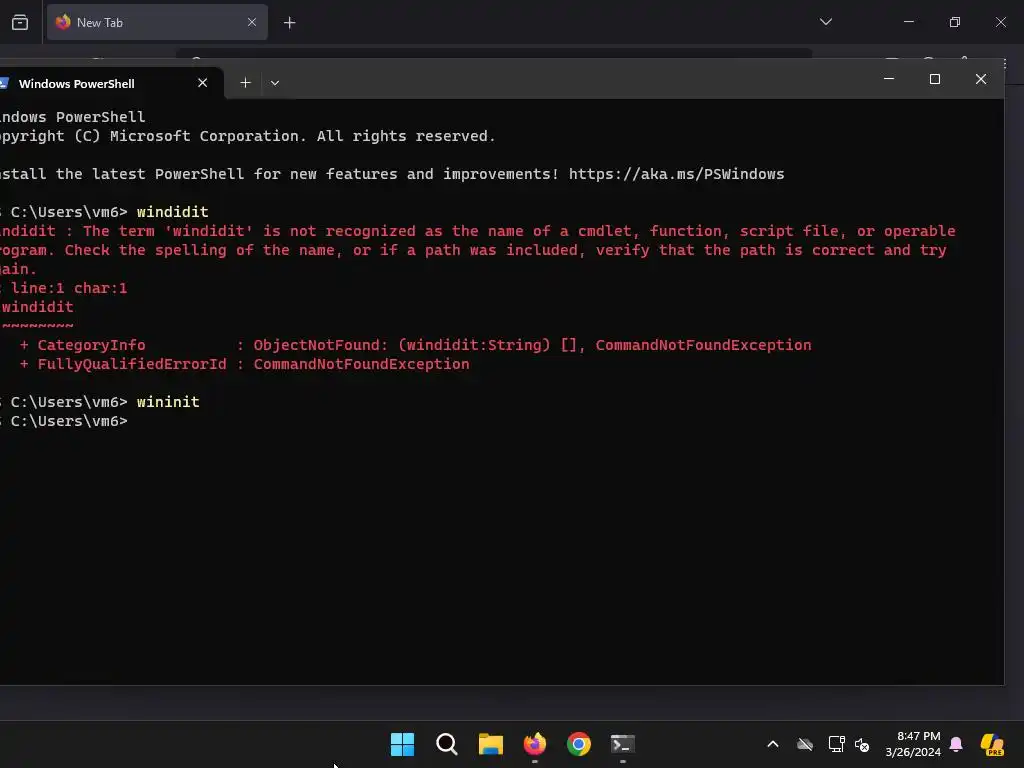Viewport: 1024px width, 768px height.
Task: Click the https://aka.ms/PSWindows link
Action: 676,174
